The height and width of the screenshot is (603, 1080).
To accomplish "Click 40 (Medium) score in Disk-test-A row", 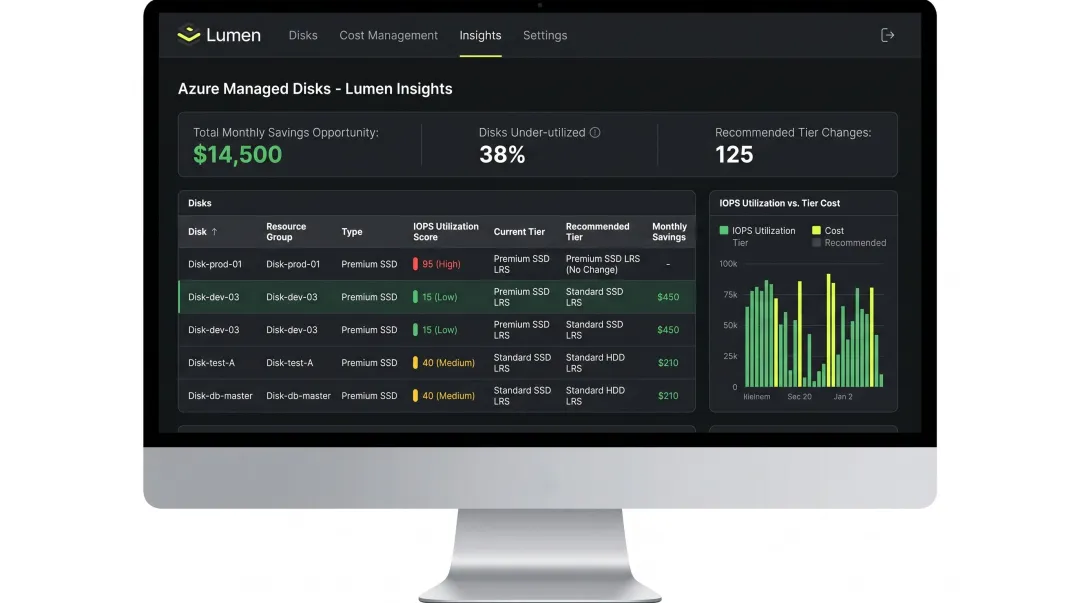I will [448, 362].
